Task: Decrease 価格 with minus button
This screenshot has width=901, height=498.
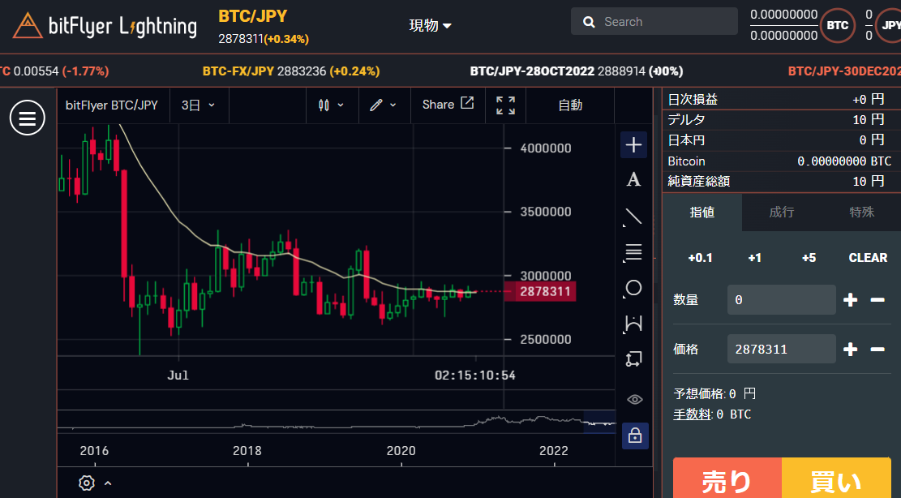Action: (x=877, y=349)
